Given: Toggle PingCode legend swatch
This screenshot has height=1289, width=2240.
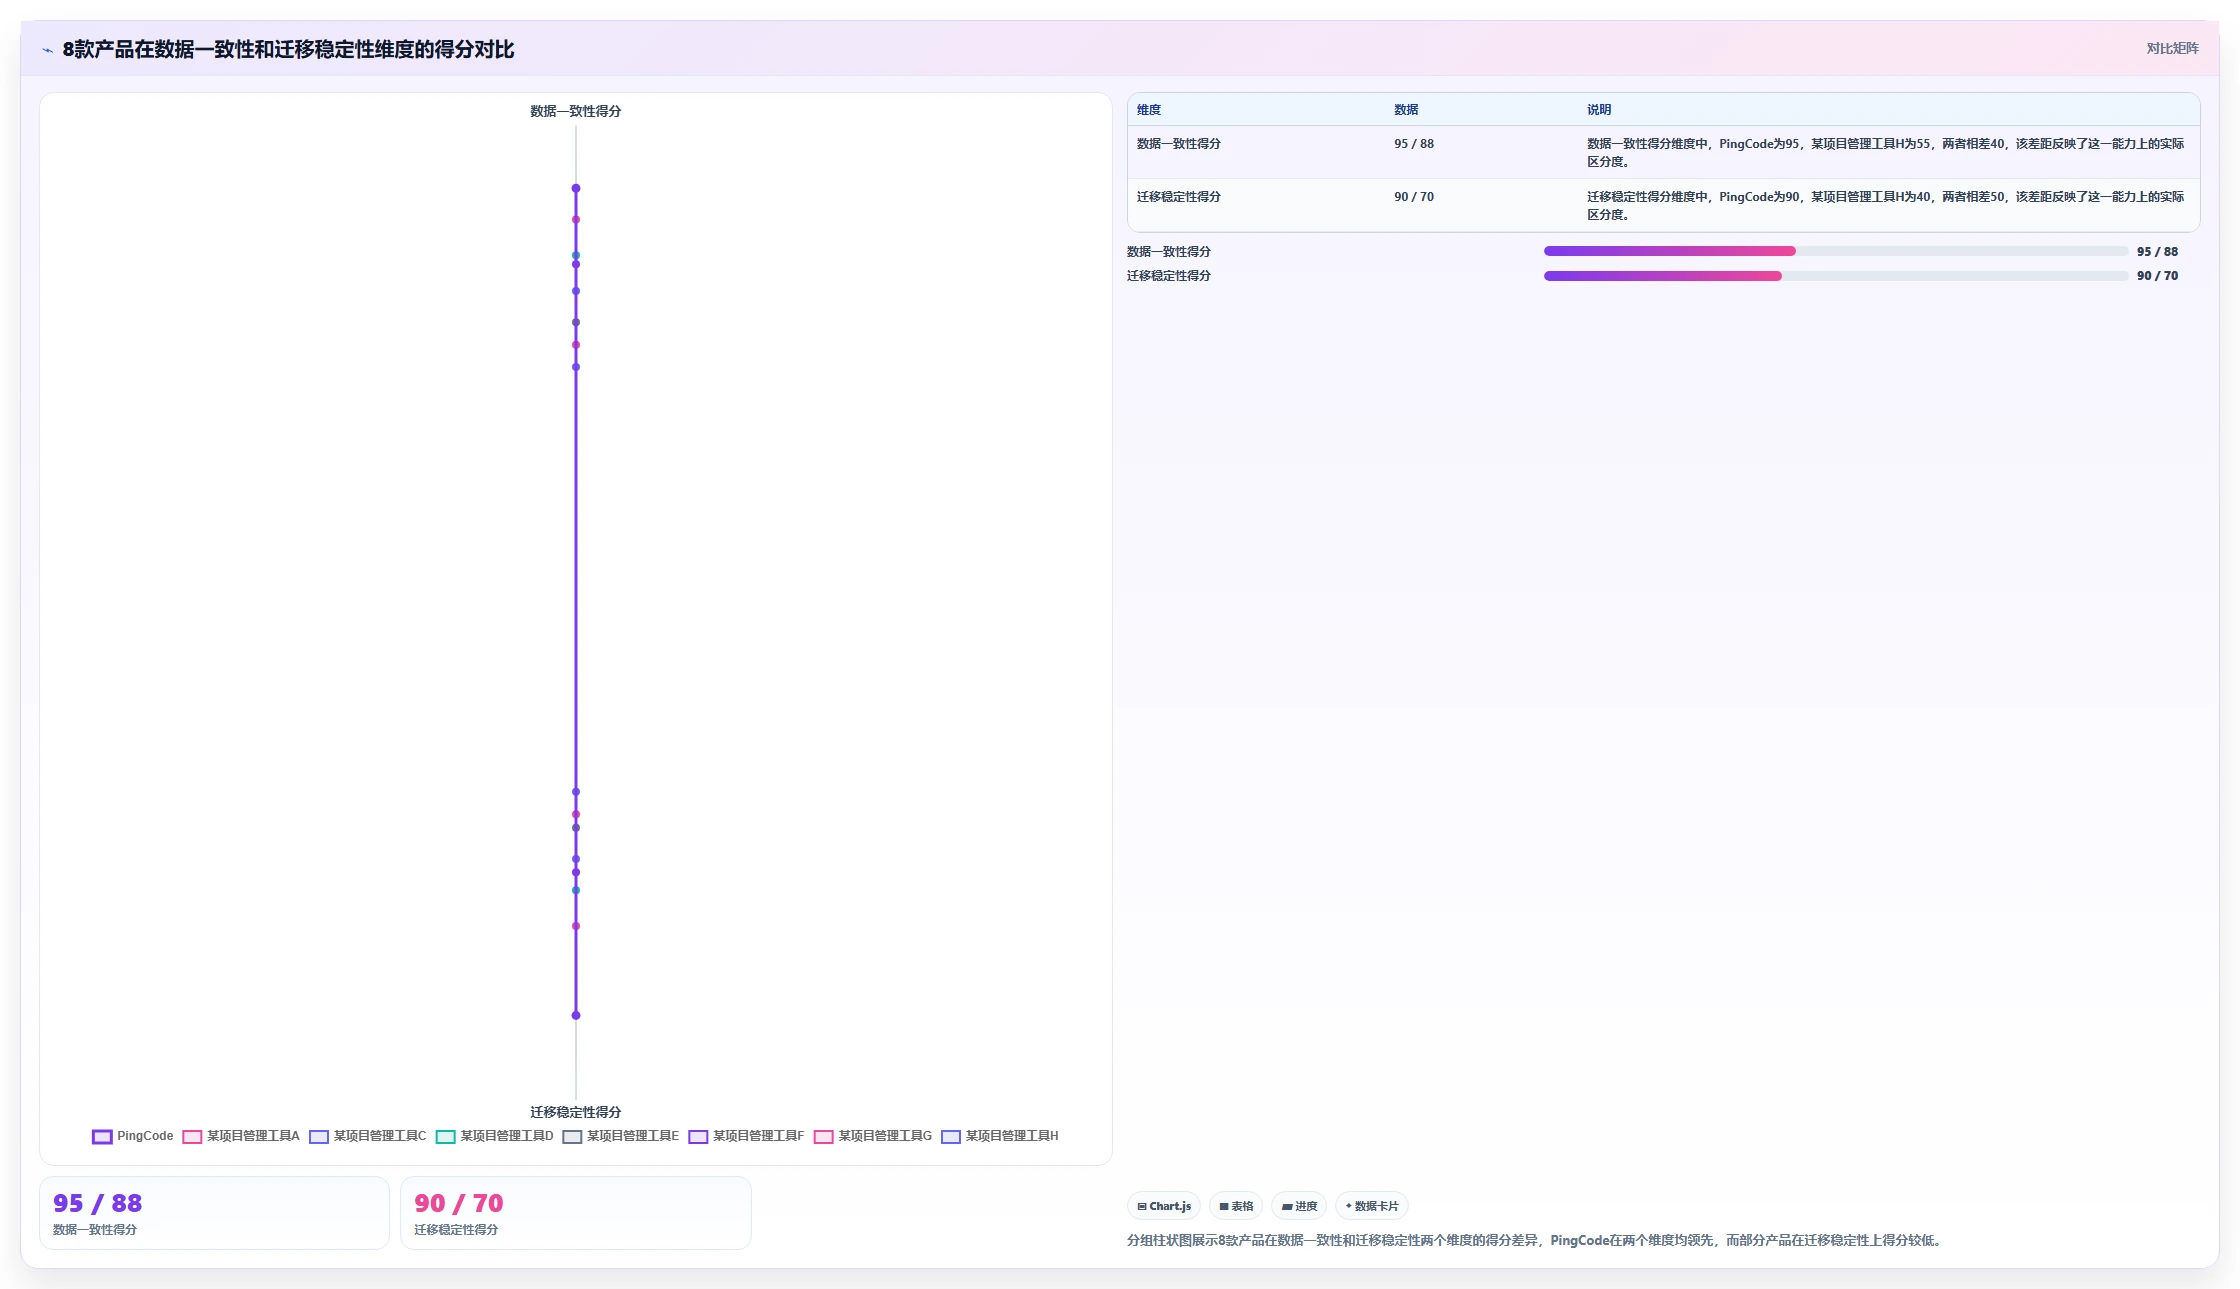Looking at the screenshot, I should pyautogui.click(x=102, y=1136).
